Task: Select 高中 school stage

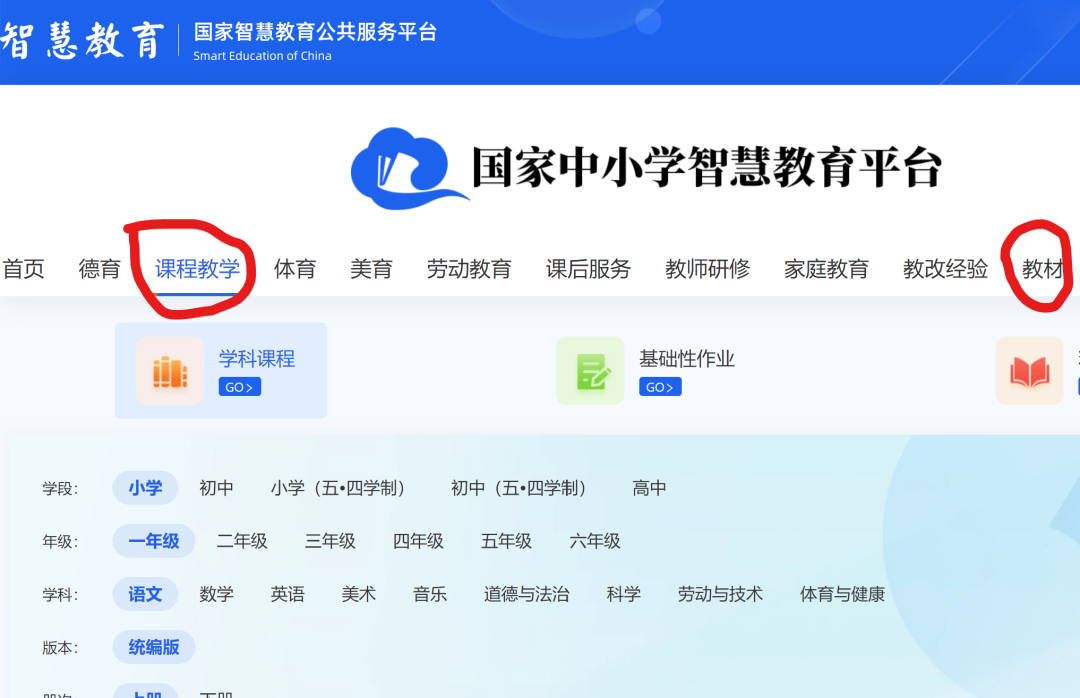Action: click(x=650, y=489)
